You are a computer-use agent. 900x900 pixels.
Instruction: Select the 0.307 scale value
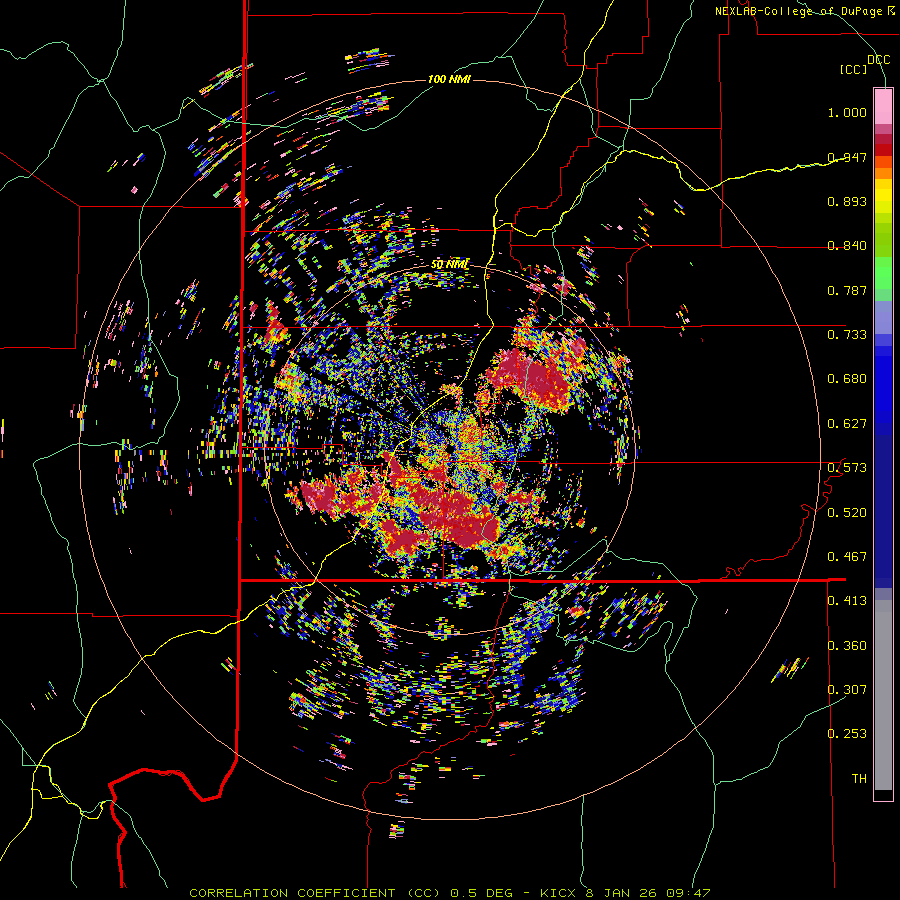pos(847,689)
